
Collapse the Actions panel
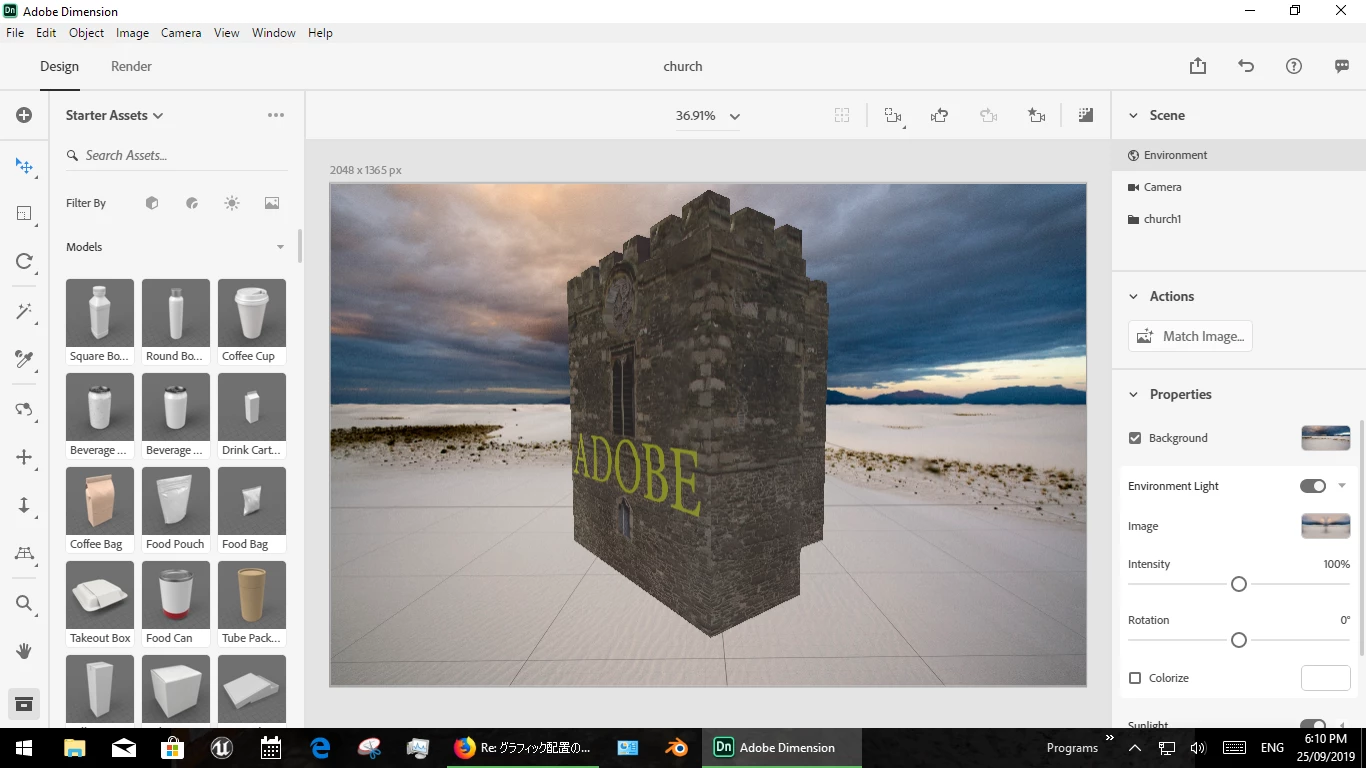(x=1133, y=296)
